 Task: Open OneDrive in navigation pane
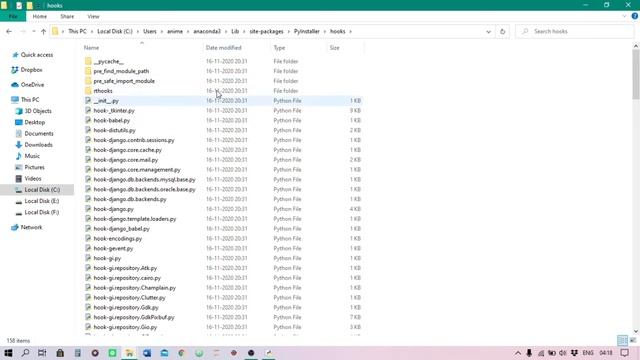pos(32,84)
